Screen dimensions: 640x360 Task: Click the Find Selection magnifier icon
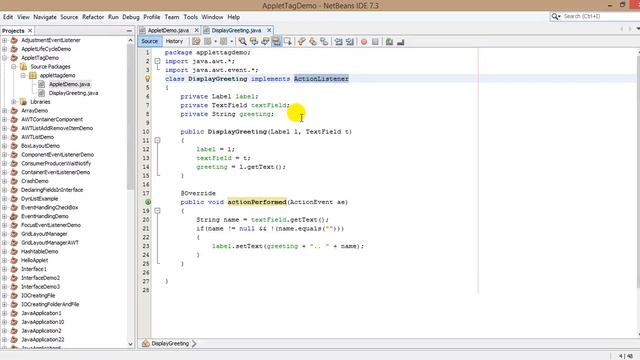(x=242, y=41)
